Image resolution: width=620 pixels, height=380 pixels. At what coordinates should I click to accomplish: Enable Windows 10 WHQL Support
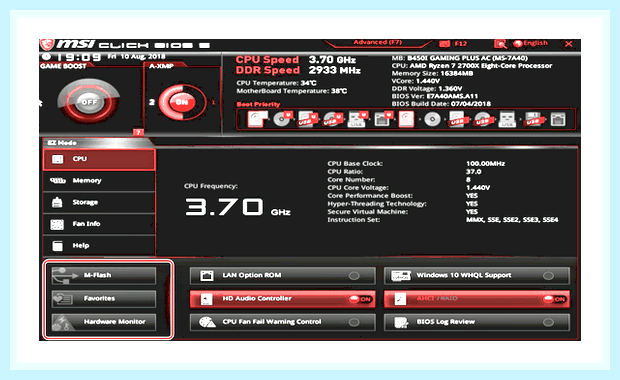(548, 276)
